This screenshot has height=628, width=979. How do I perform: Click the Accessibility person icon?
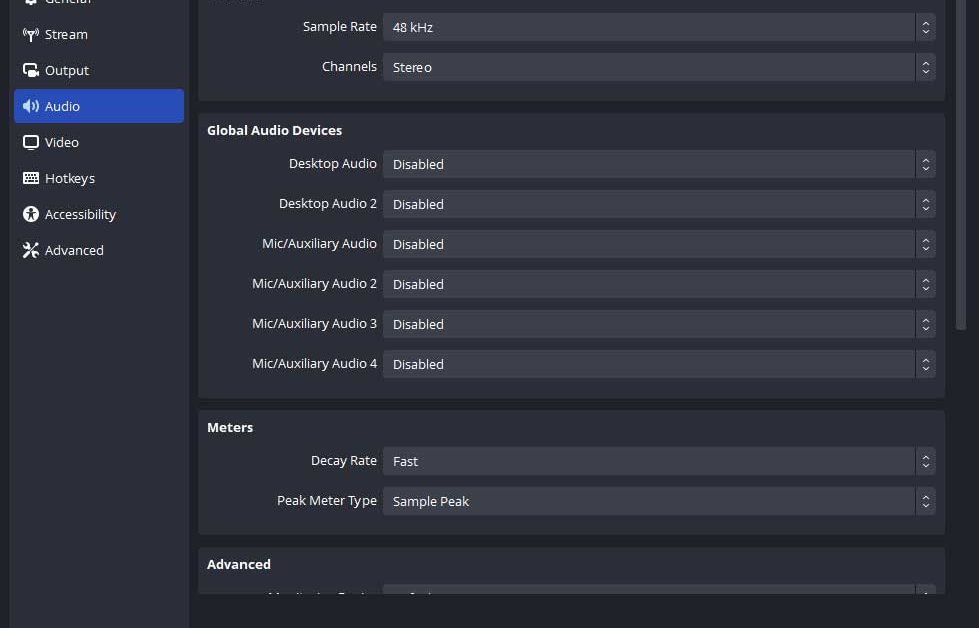click(x=30, y=214)
